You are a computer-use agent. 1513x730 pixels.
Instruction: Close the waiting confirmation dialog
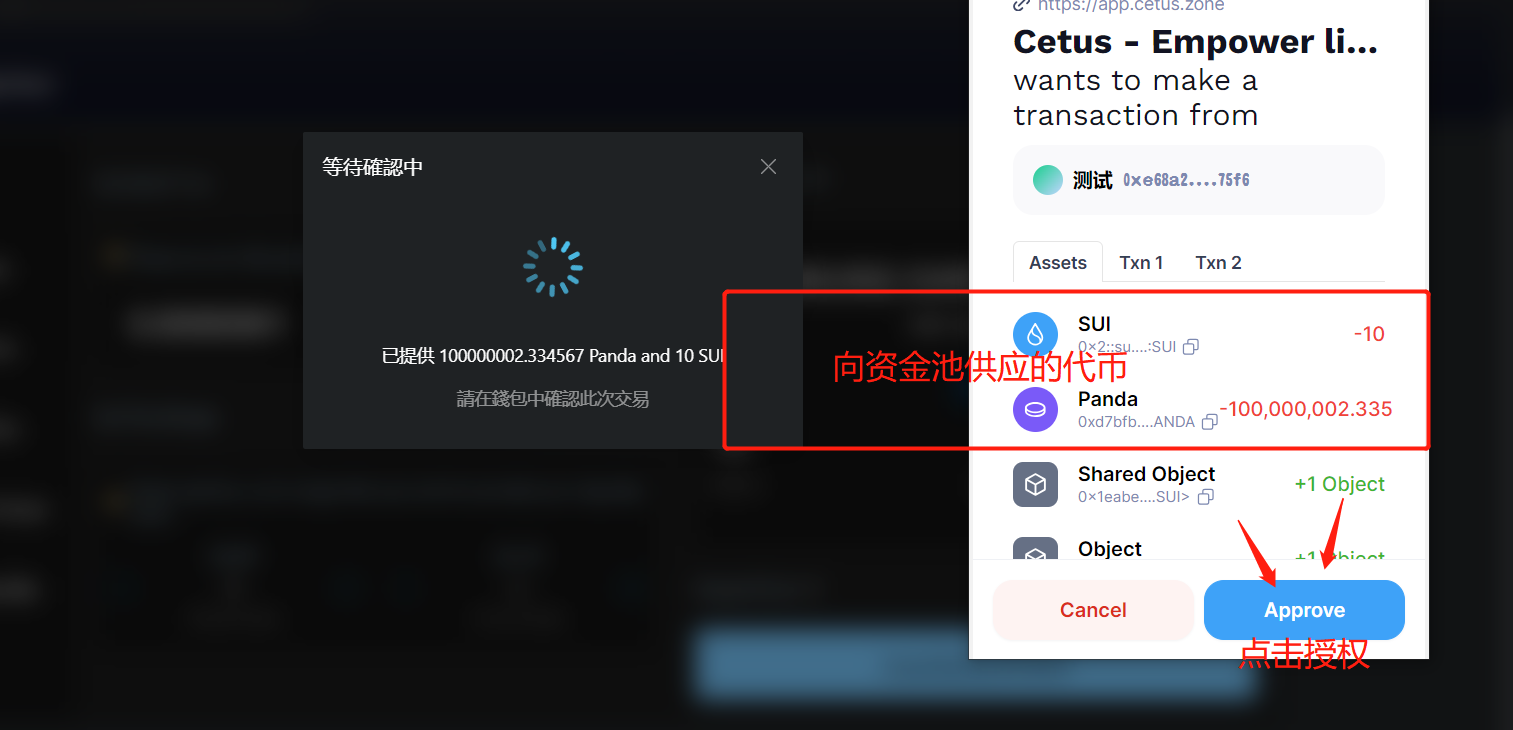point(768,167)
